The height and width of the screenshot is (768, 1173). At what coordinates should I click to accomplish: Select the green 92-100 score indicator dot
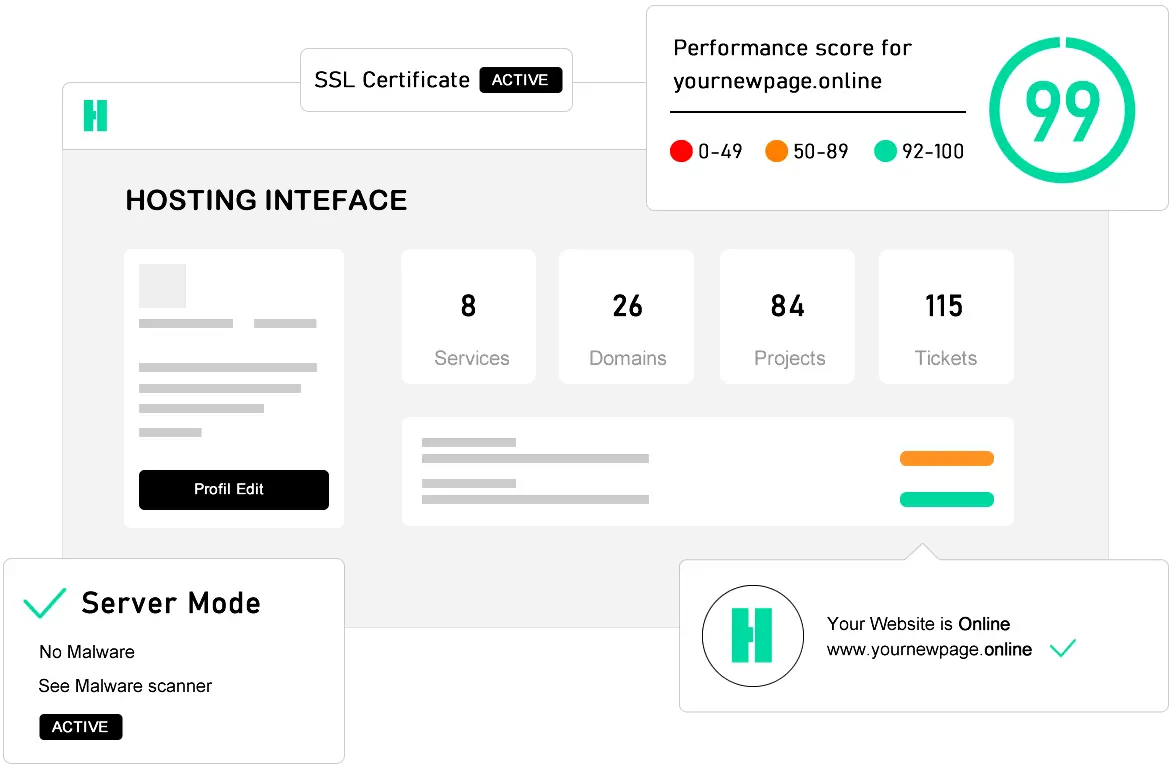886,151
